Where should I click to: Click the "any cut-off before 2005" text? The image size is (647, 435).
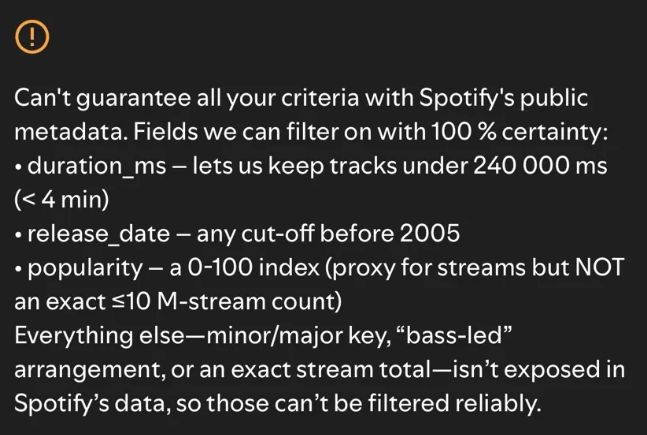[328, 233]
